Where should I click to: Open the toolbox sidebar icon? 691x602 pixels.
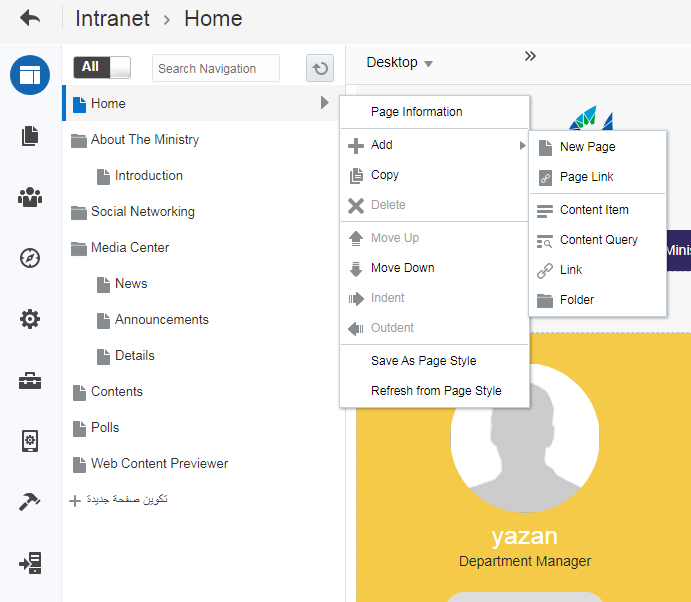(30, 380)
